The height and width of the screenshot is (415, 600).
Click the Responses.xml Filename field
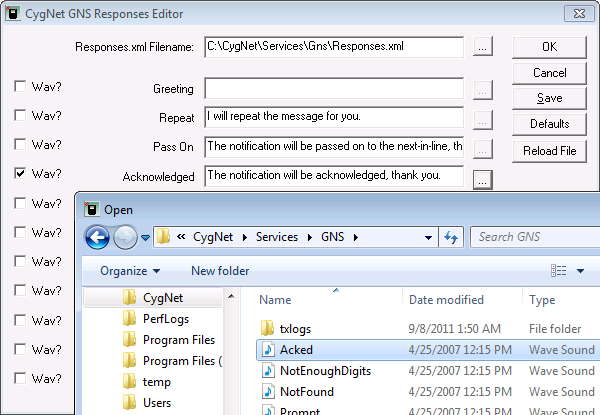click(x=334, y=47)
